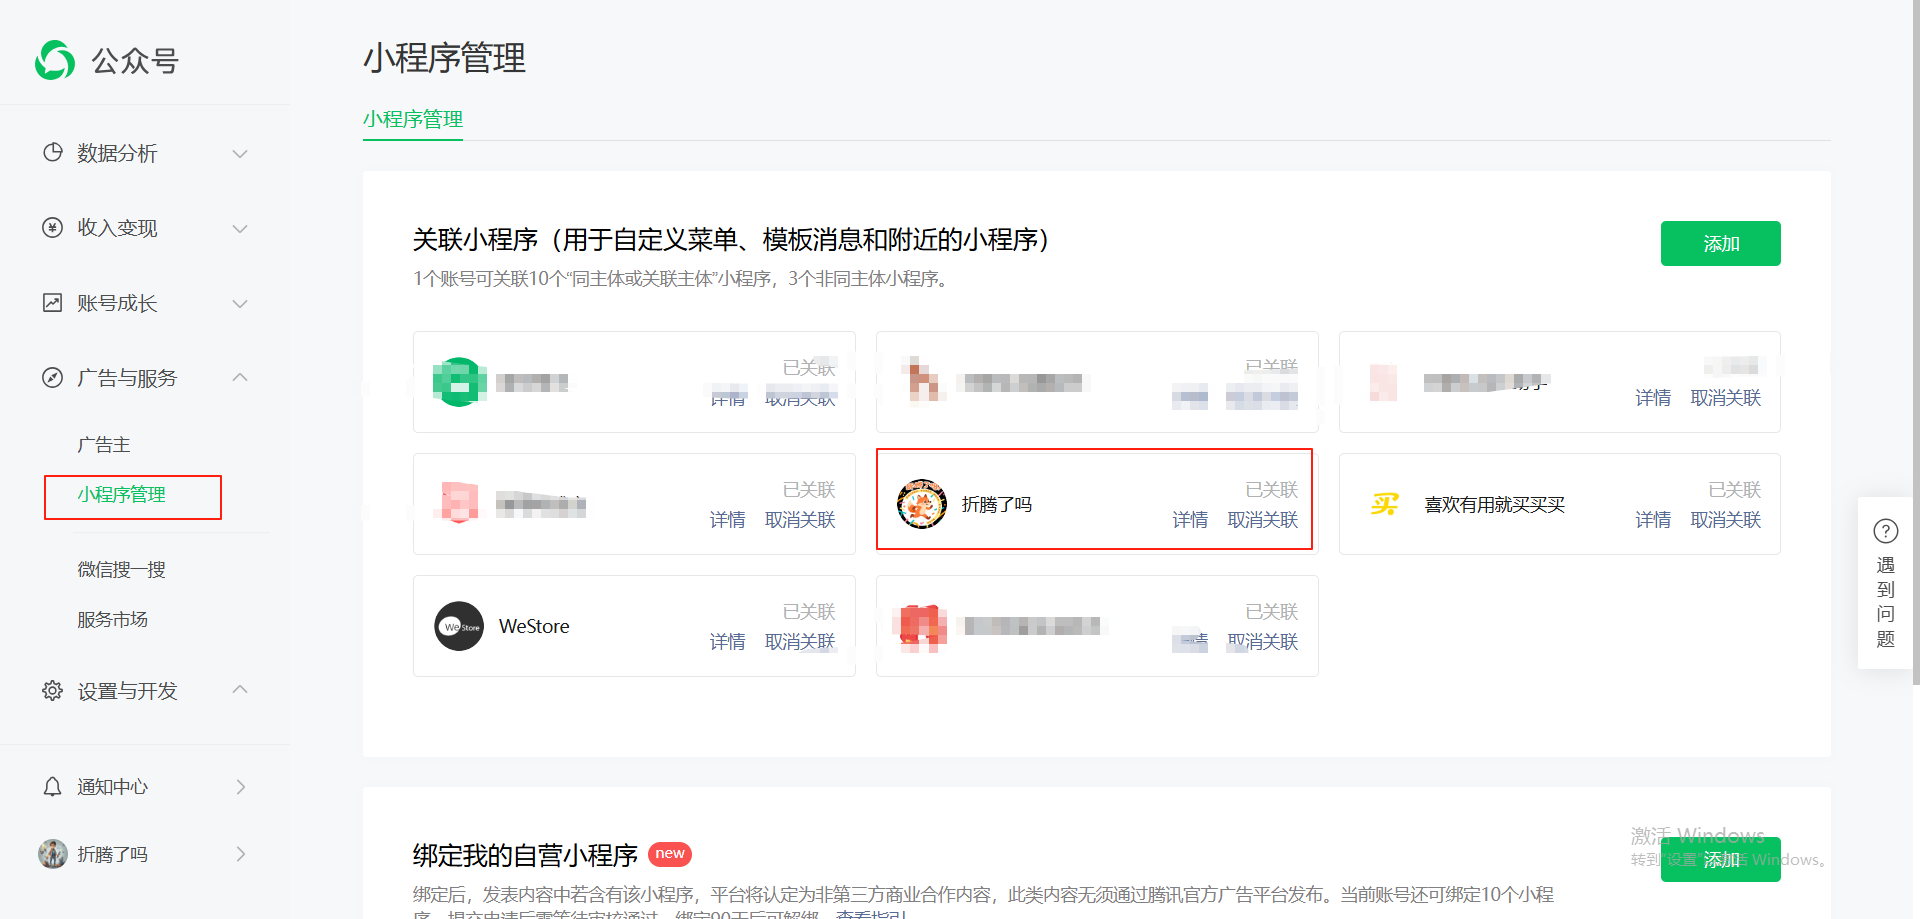Image resolution: width=1920 pixels, height=919 pixels.
Task: Click the 喜欢有用就买买买 yellow logo icon
Action: [1385, 504]
